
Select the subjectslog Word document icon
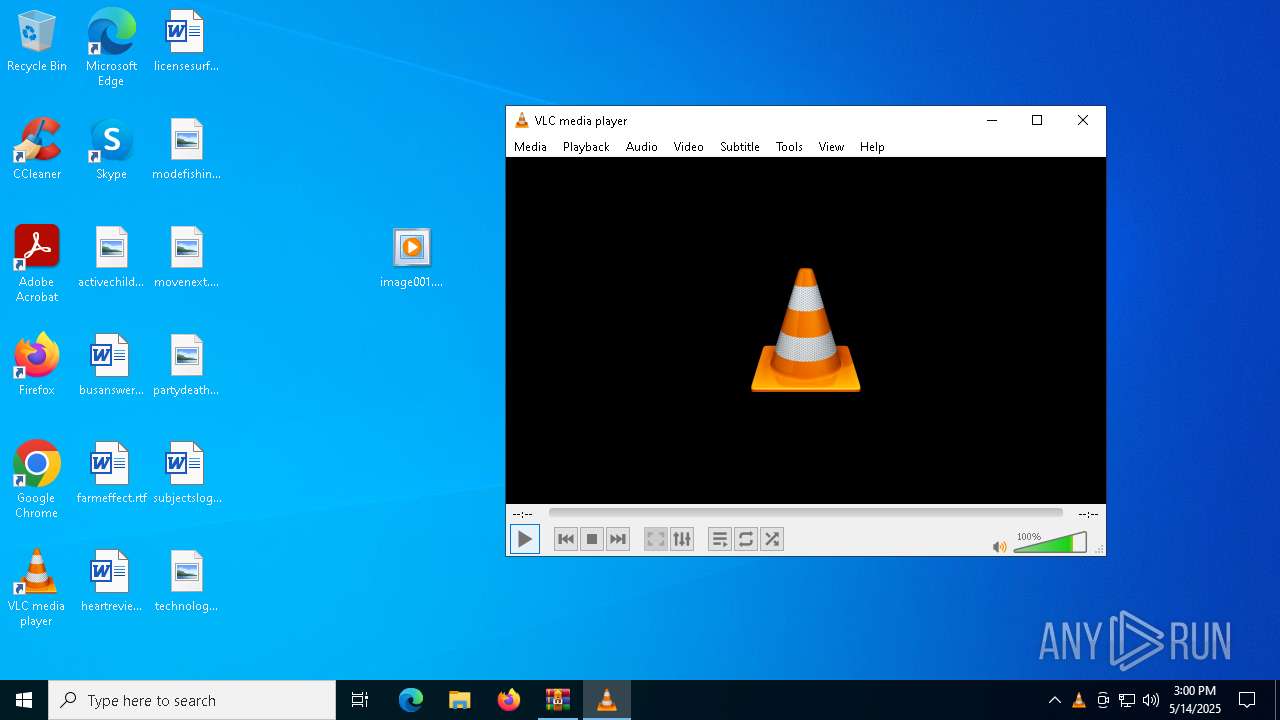(186, 473)
